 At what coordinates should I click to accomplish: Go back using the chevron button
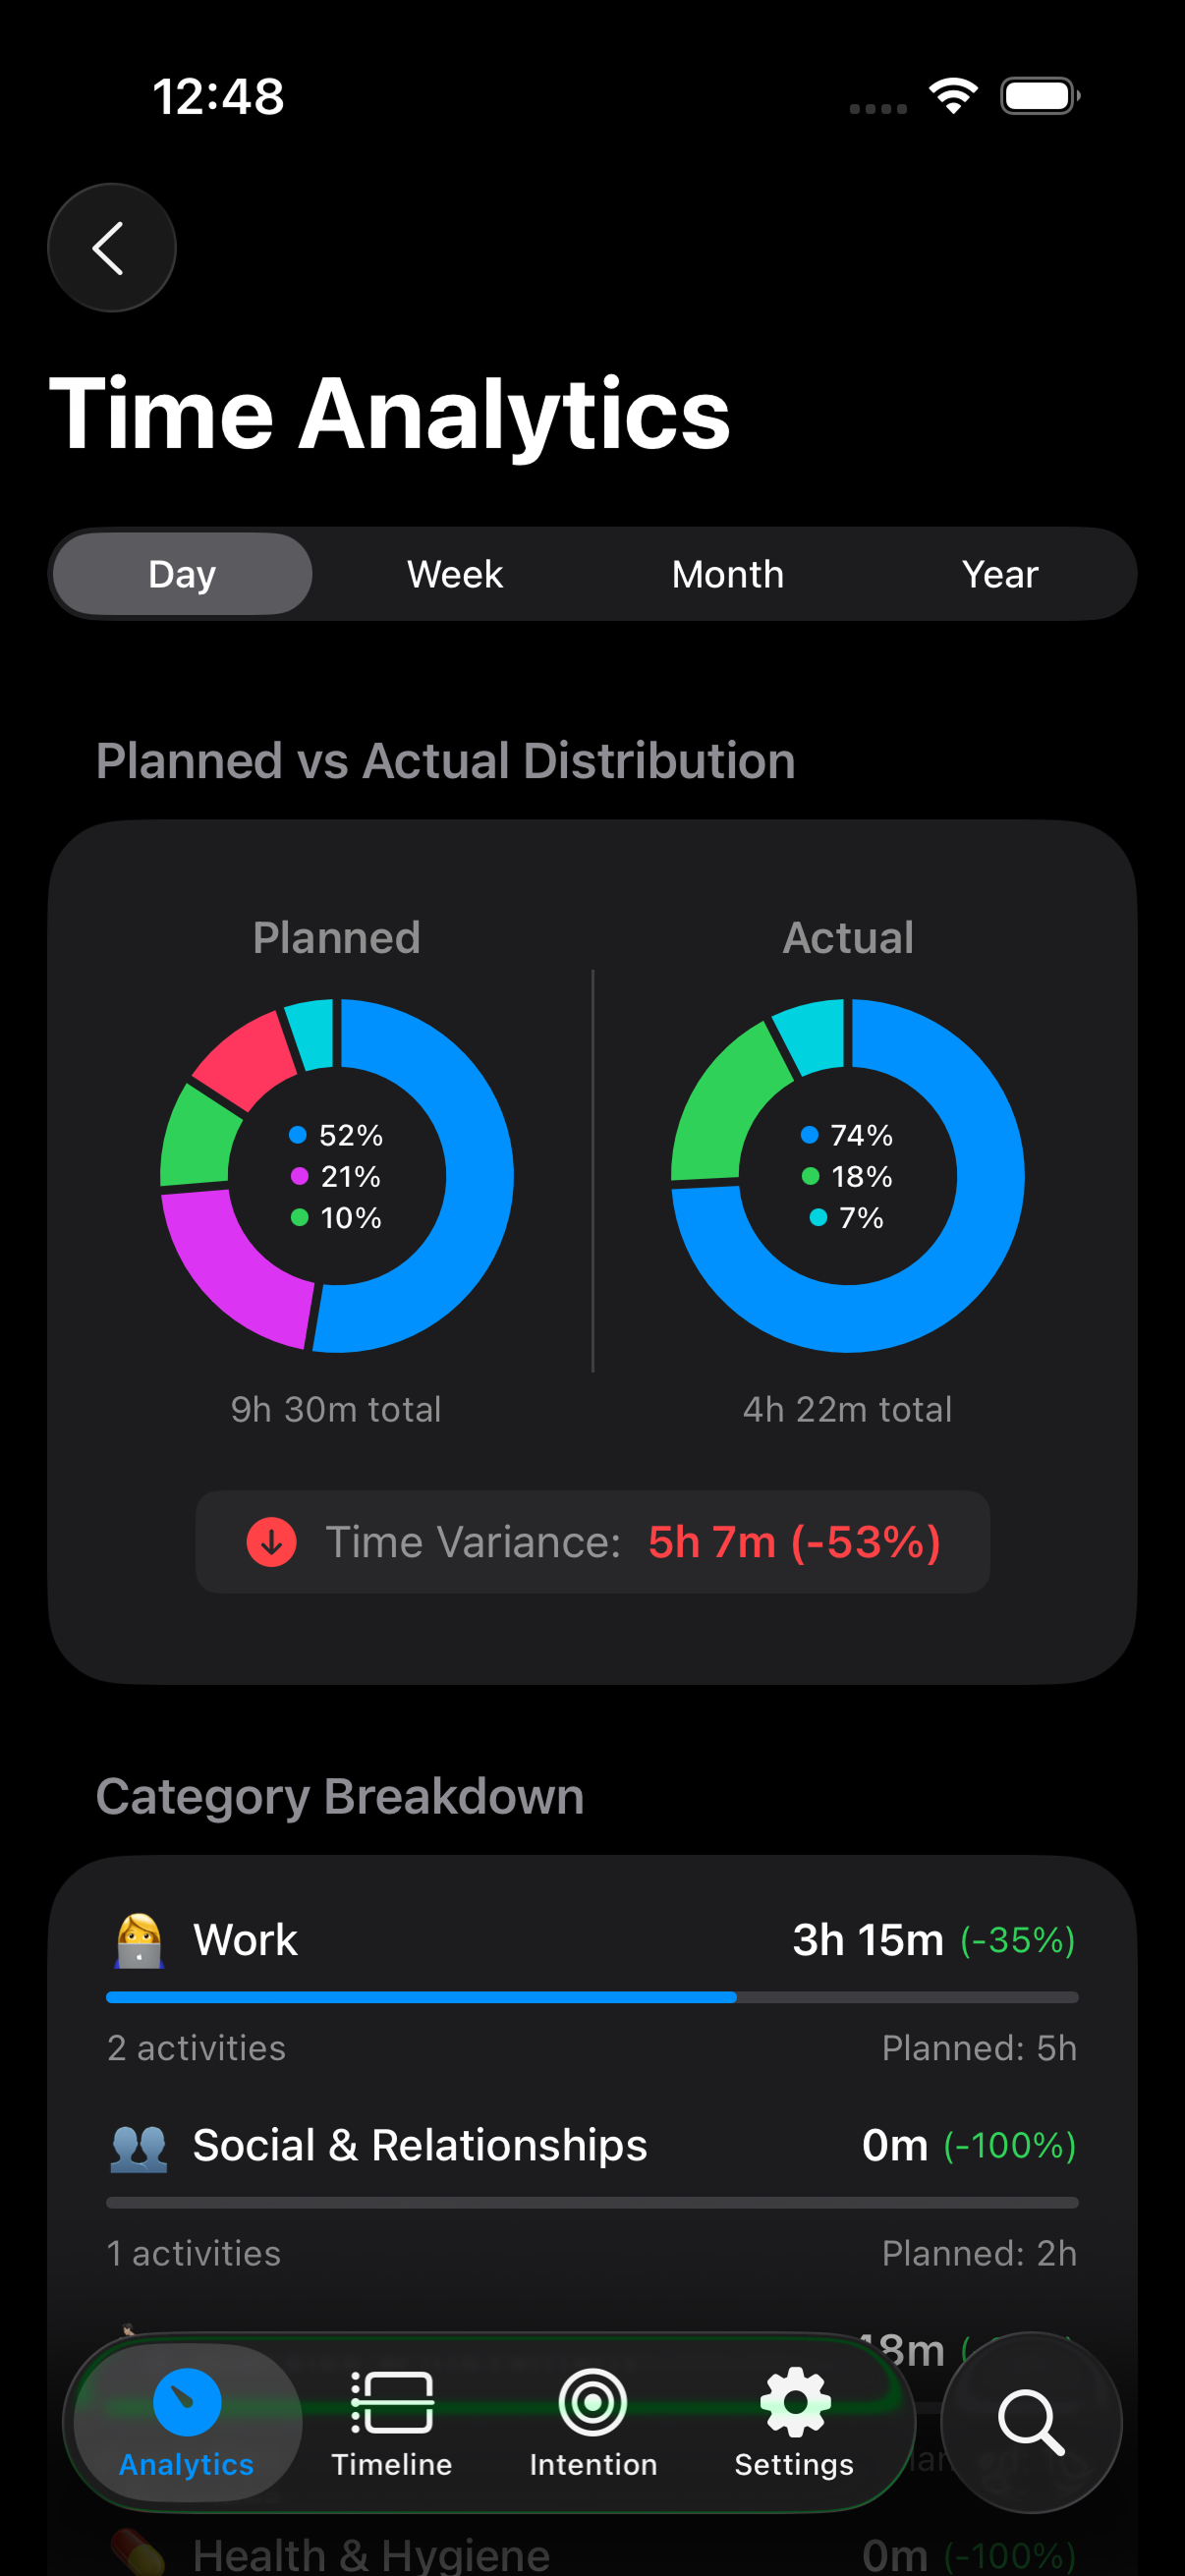[111, 247]
